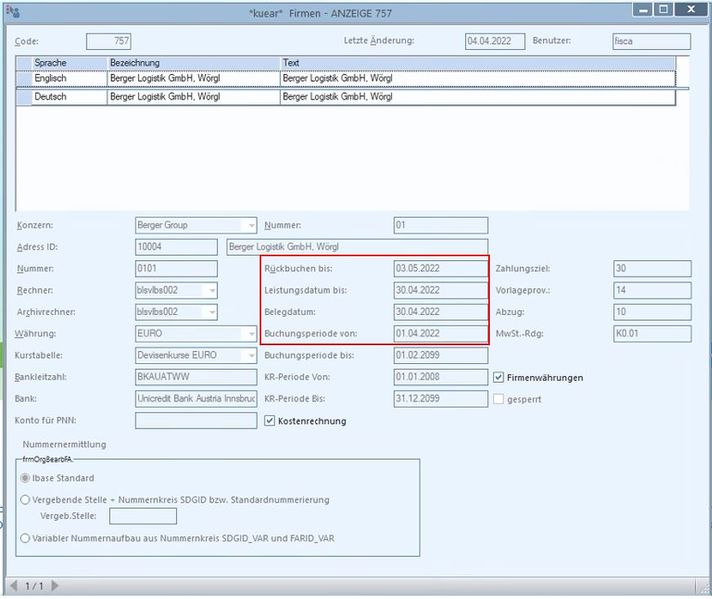Image resolution: width=712 pixels, height=599 pixels.
Task: Click the Adress ID field 10004
Action: (176, 247)
